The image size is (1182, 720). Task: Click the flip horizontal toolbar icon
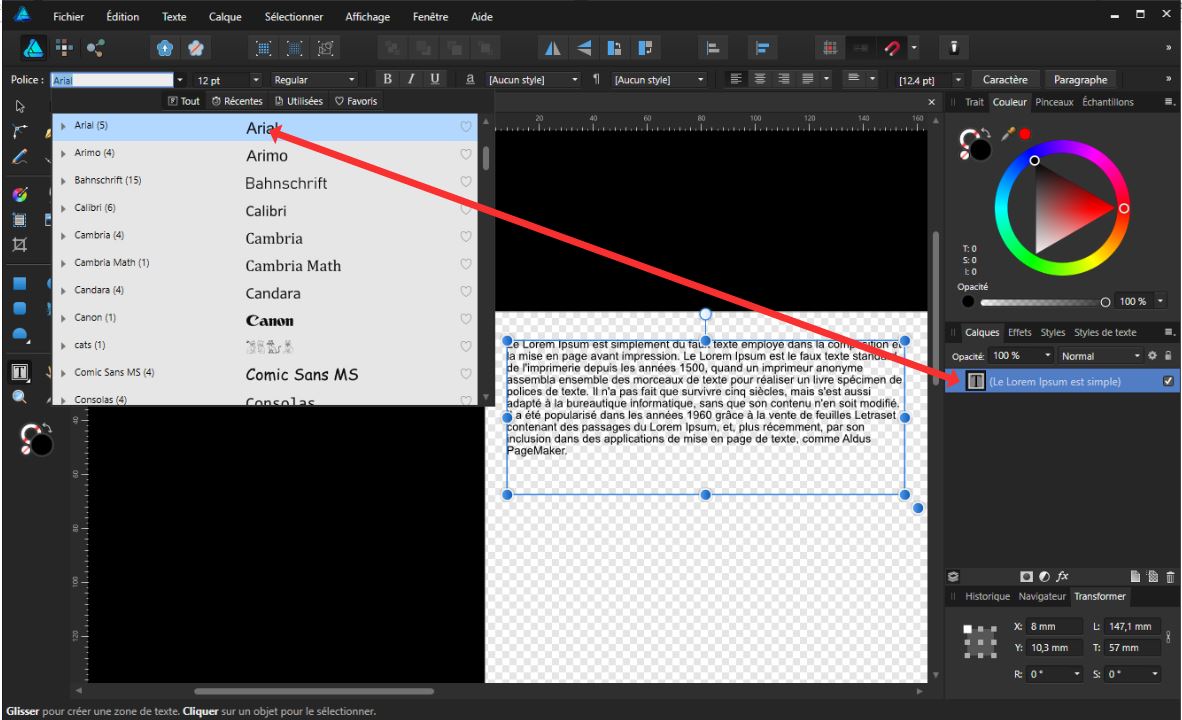tap(553, 48)
